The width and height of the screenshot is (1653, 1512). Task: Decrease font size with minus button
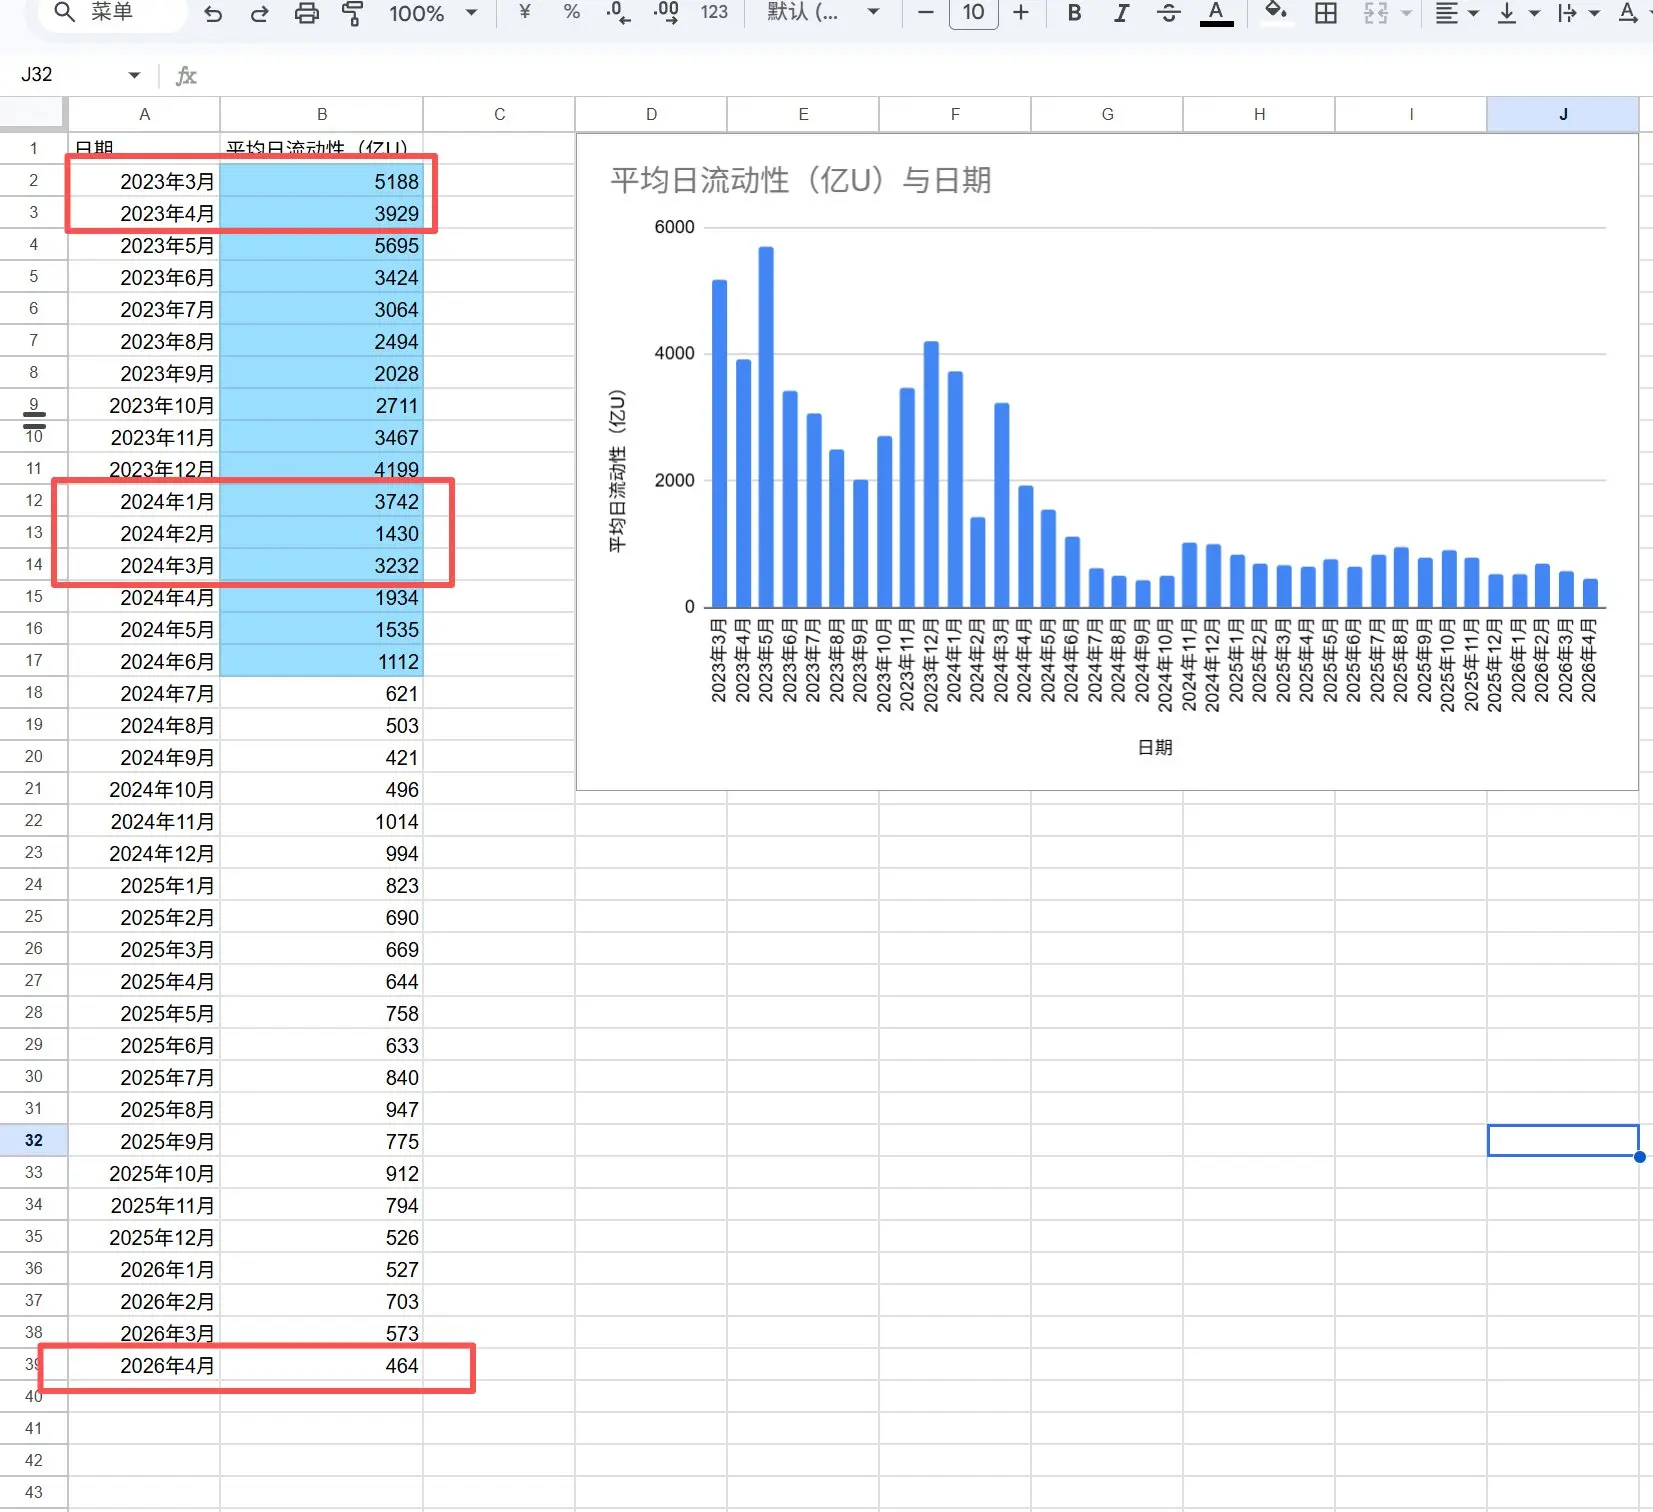(x=926, y=12)
